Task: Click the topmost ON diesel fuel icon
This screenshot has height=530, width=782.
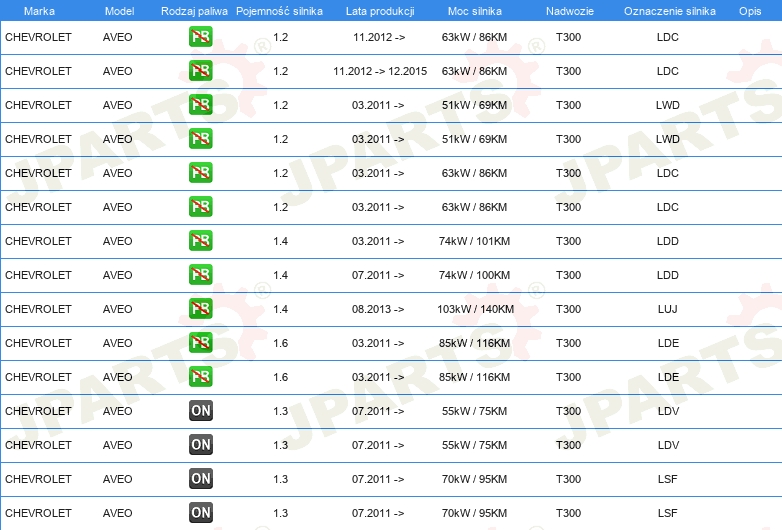Action: (x=200, y=411)
